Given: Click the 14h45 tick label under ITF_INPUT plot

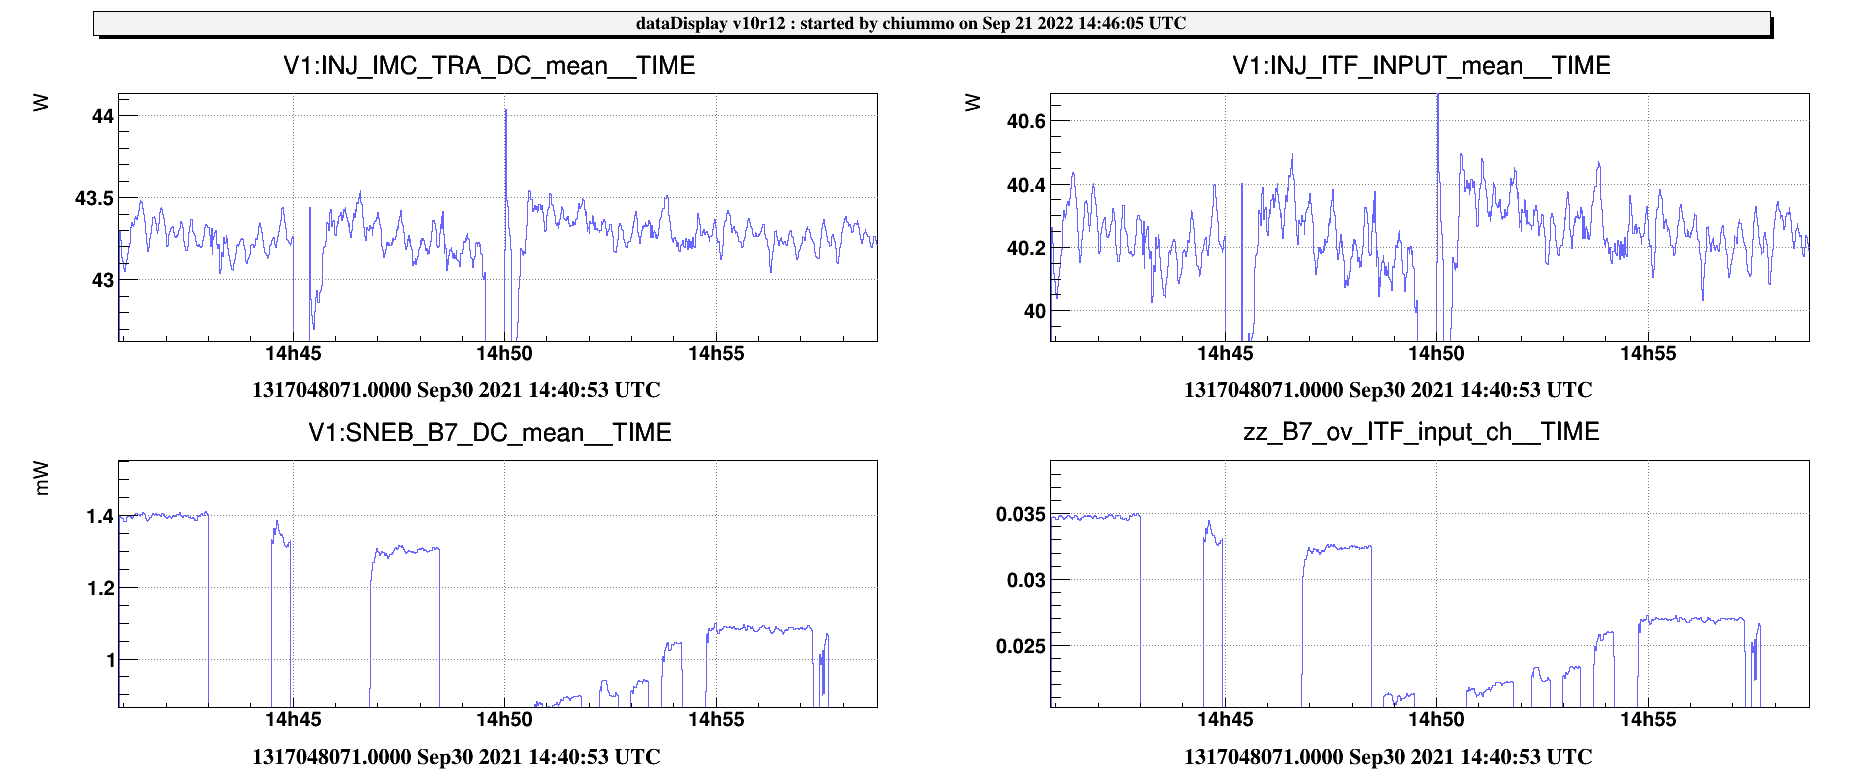Looking at the screenshot, I should pos(1225,353).
